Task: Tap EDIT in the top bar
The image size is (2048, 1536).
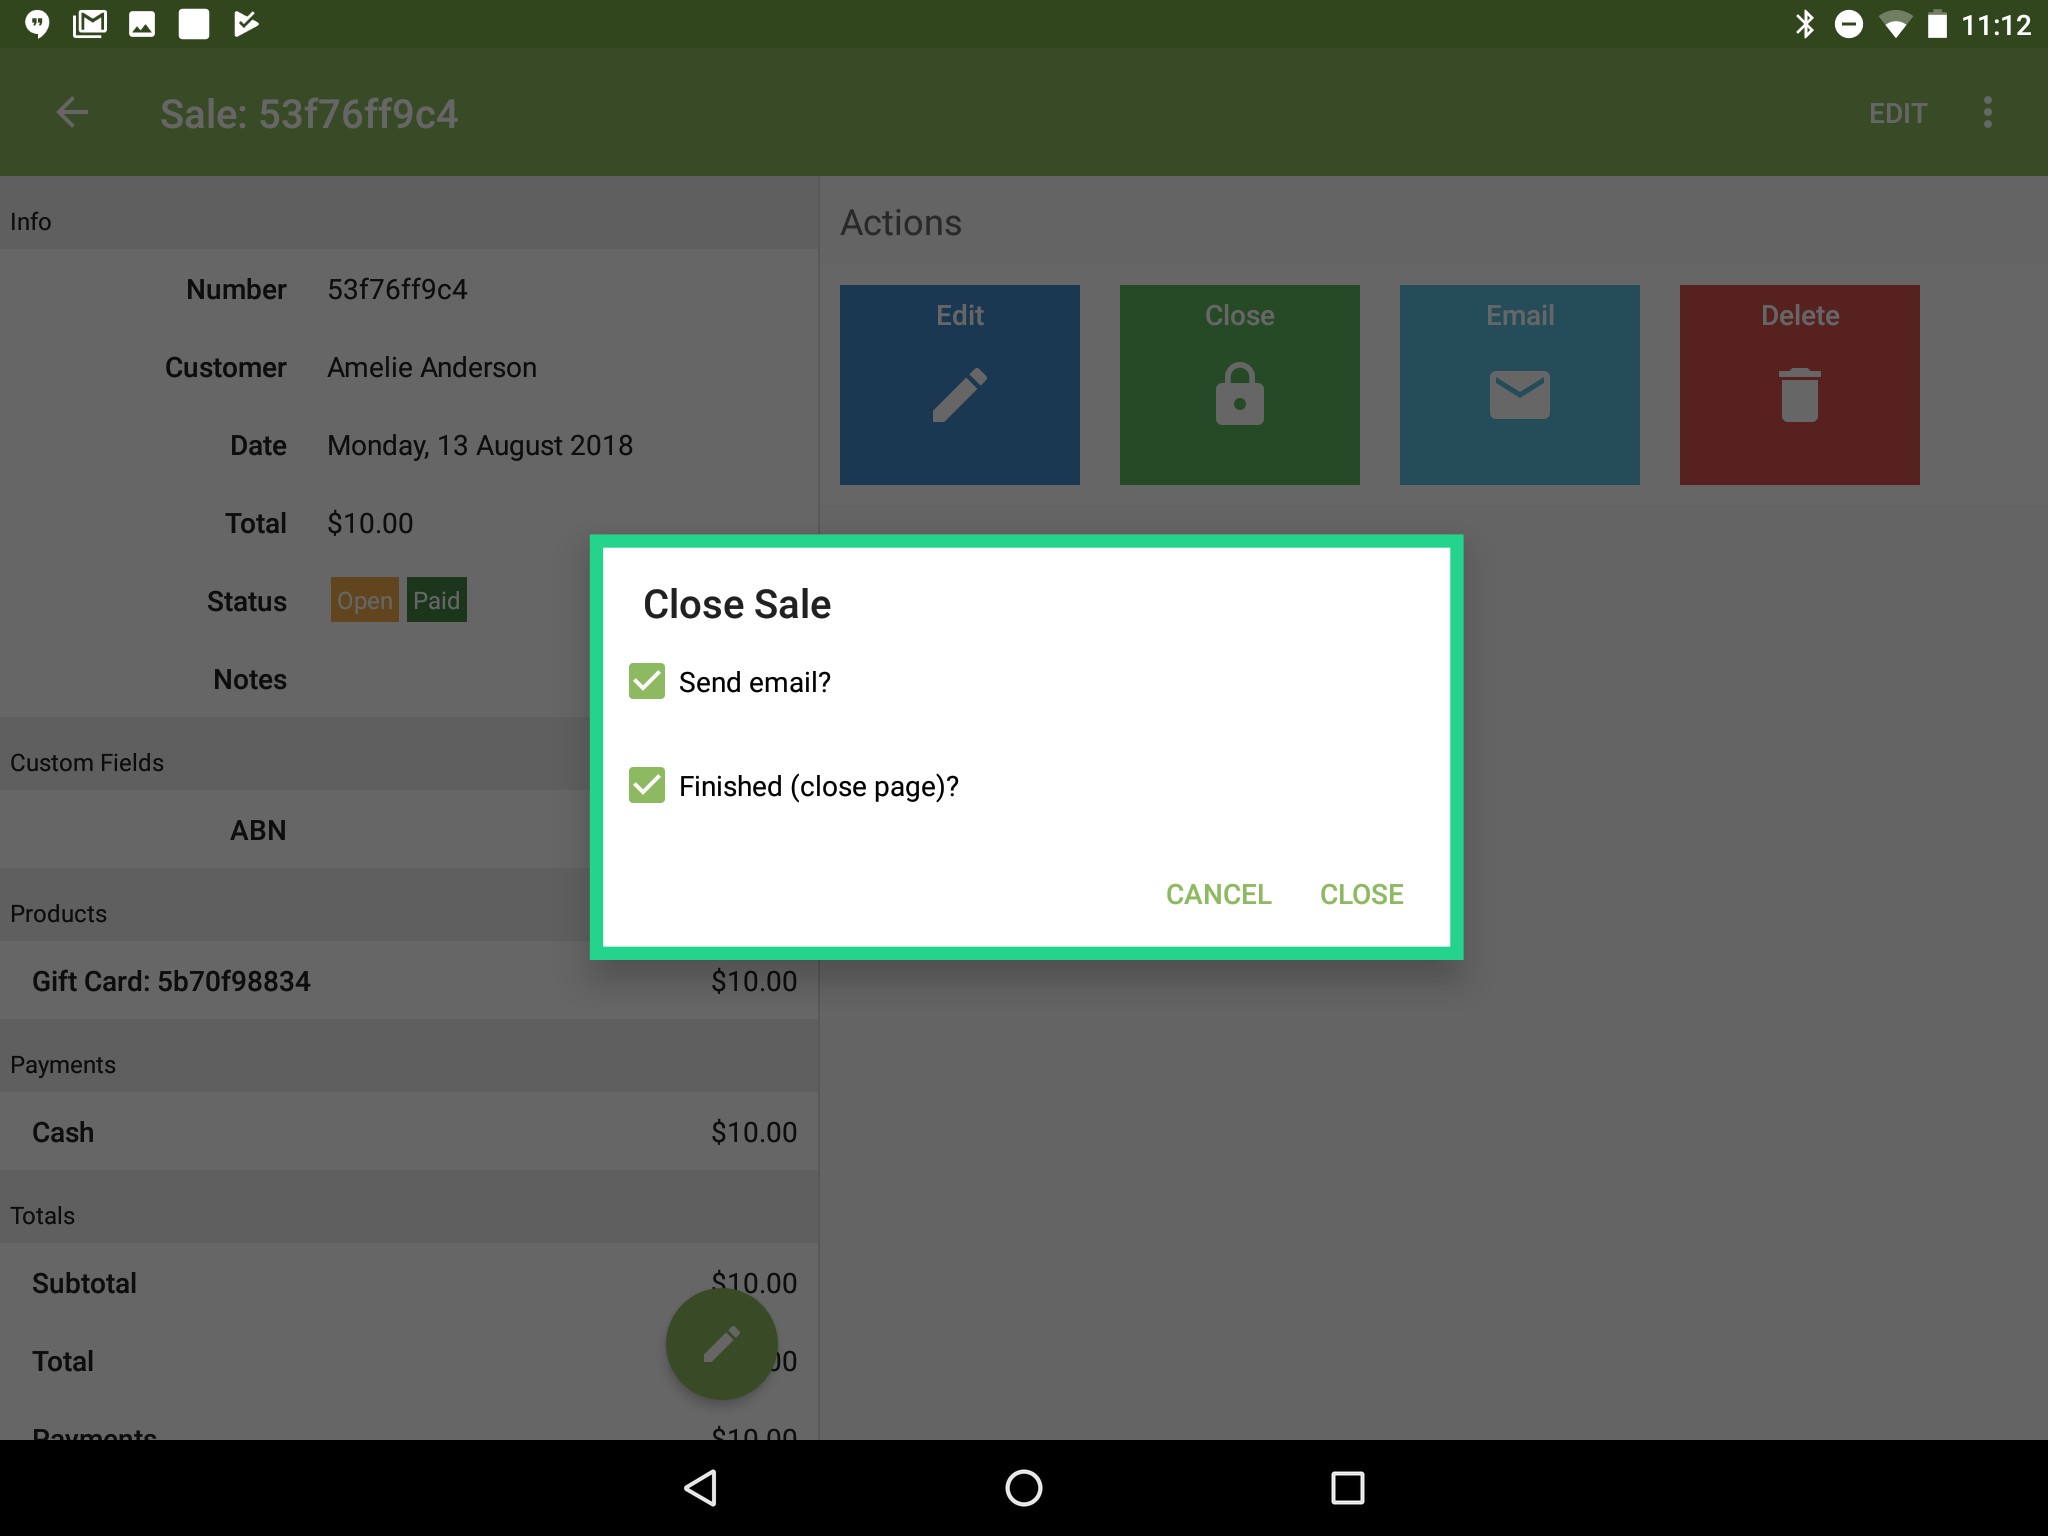Action: [x=1897, y=113]
